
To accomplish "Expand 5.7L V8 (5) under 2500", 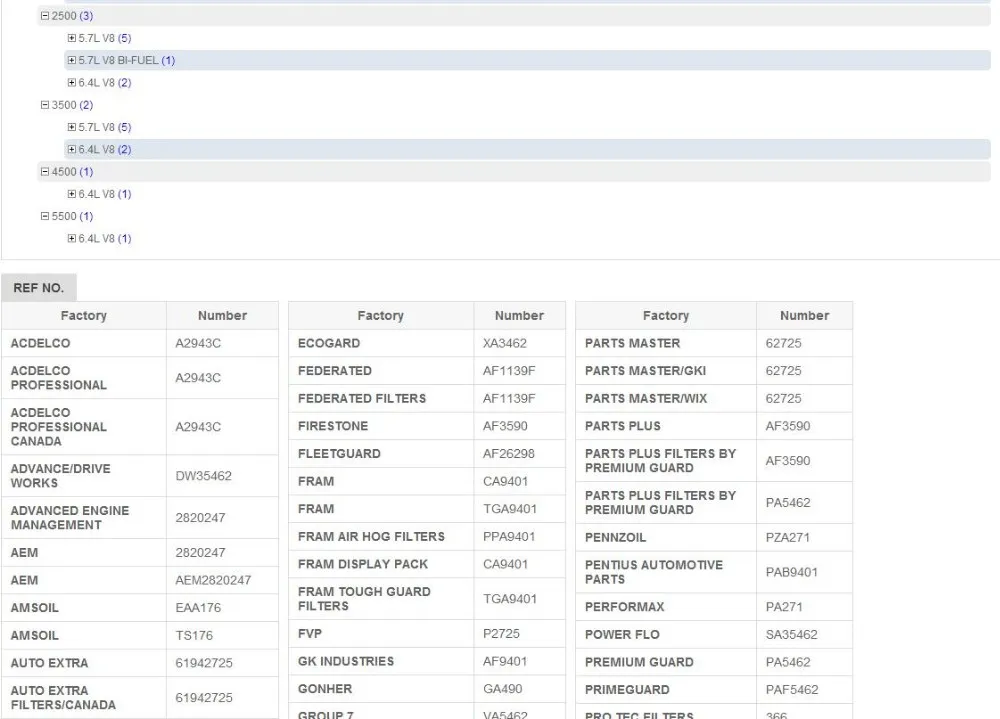I will 71,38.
